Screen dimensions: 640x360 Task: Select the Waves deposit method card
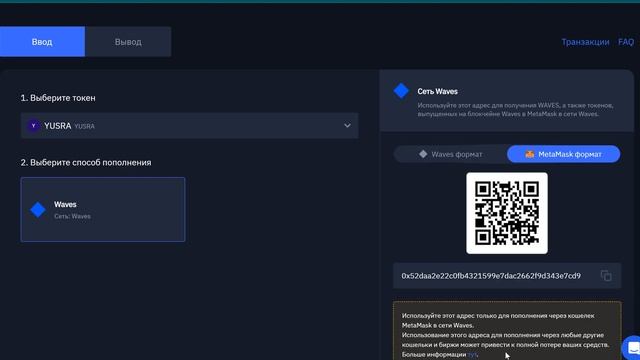[x=103, y=209]
